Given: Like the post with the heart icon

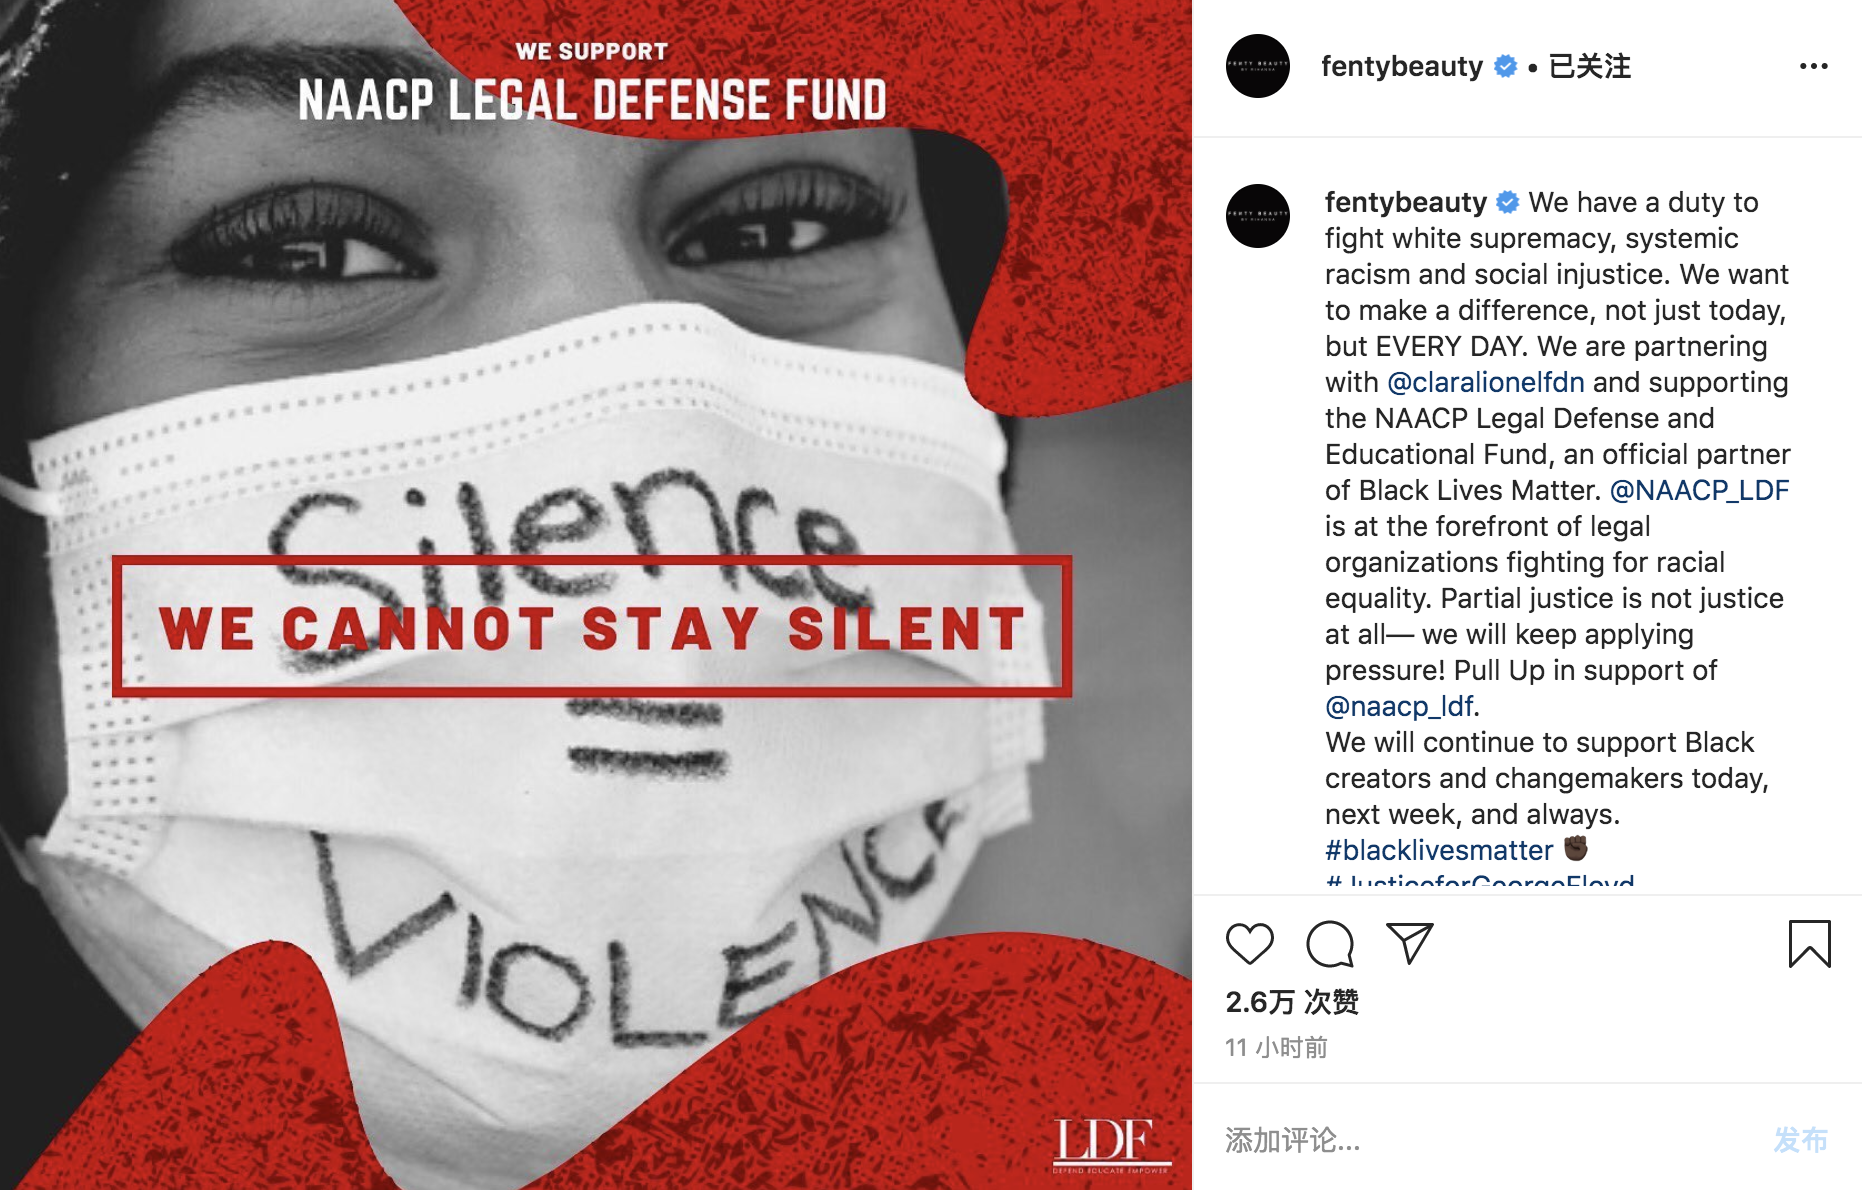Looking at the screenshot, I should point(1249,944).
